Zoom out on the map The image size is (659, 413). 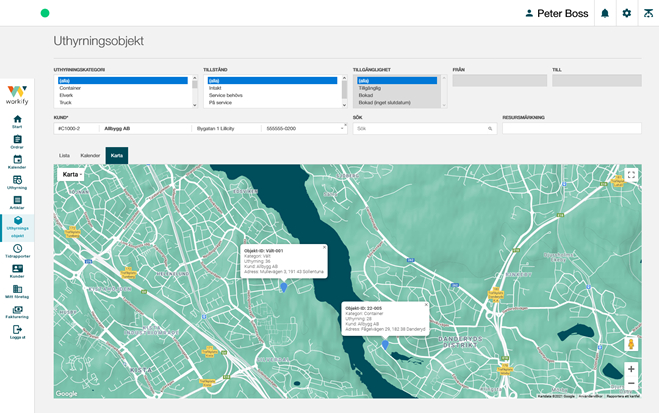point(631,383)
